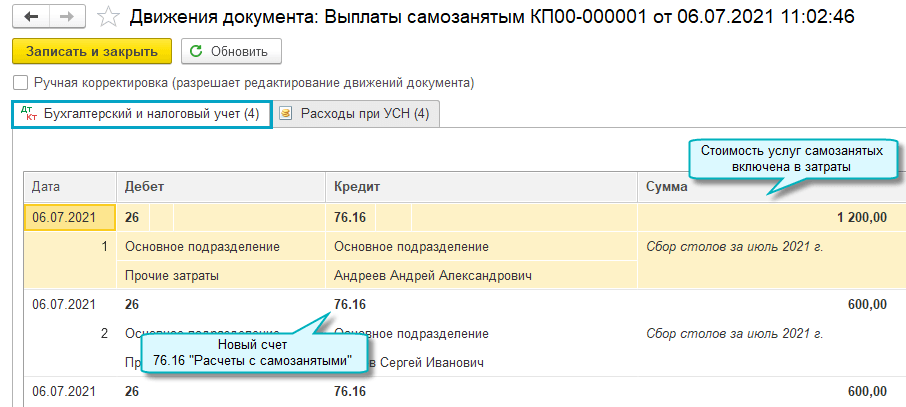Go back using the left arrow
Screen dimensions: 906x407
tap(32, 17)
